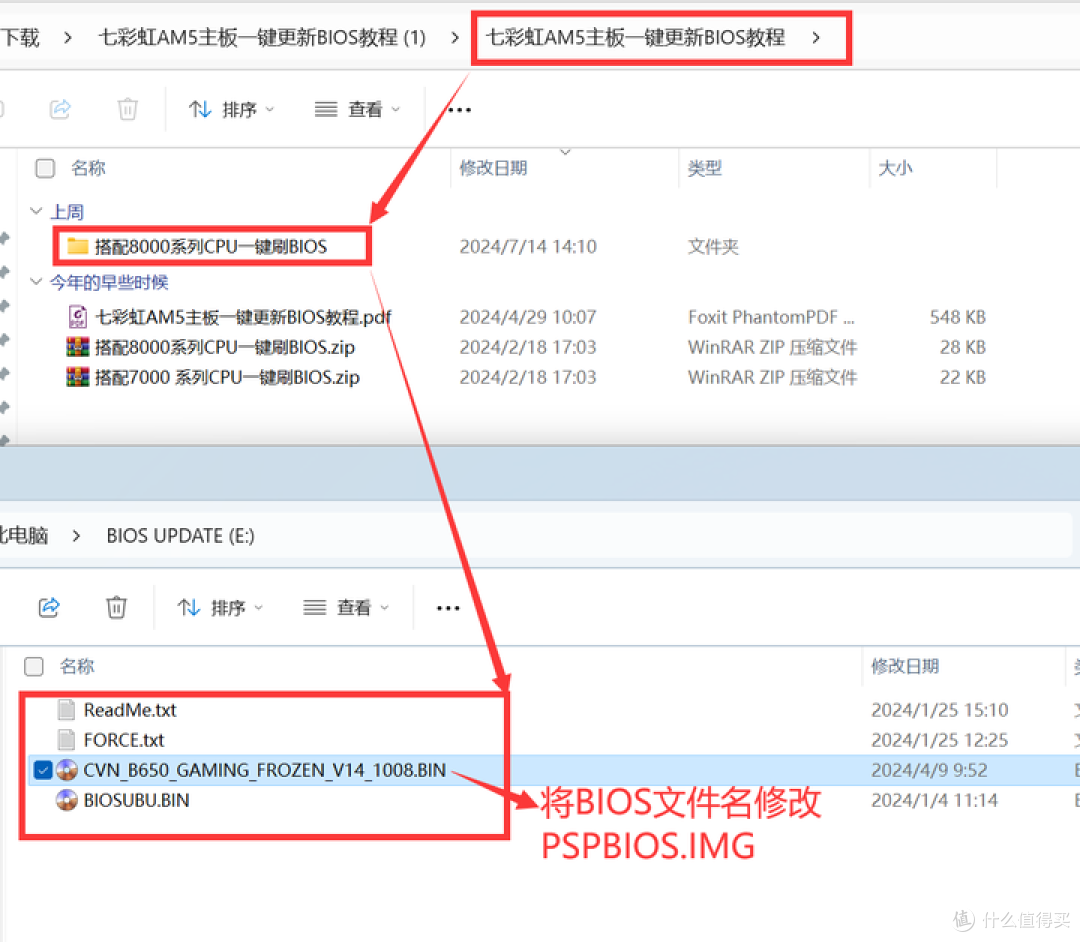Click breadcrumb 下载 in upper address bar

(x=21, y=37)
